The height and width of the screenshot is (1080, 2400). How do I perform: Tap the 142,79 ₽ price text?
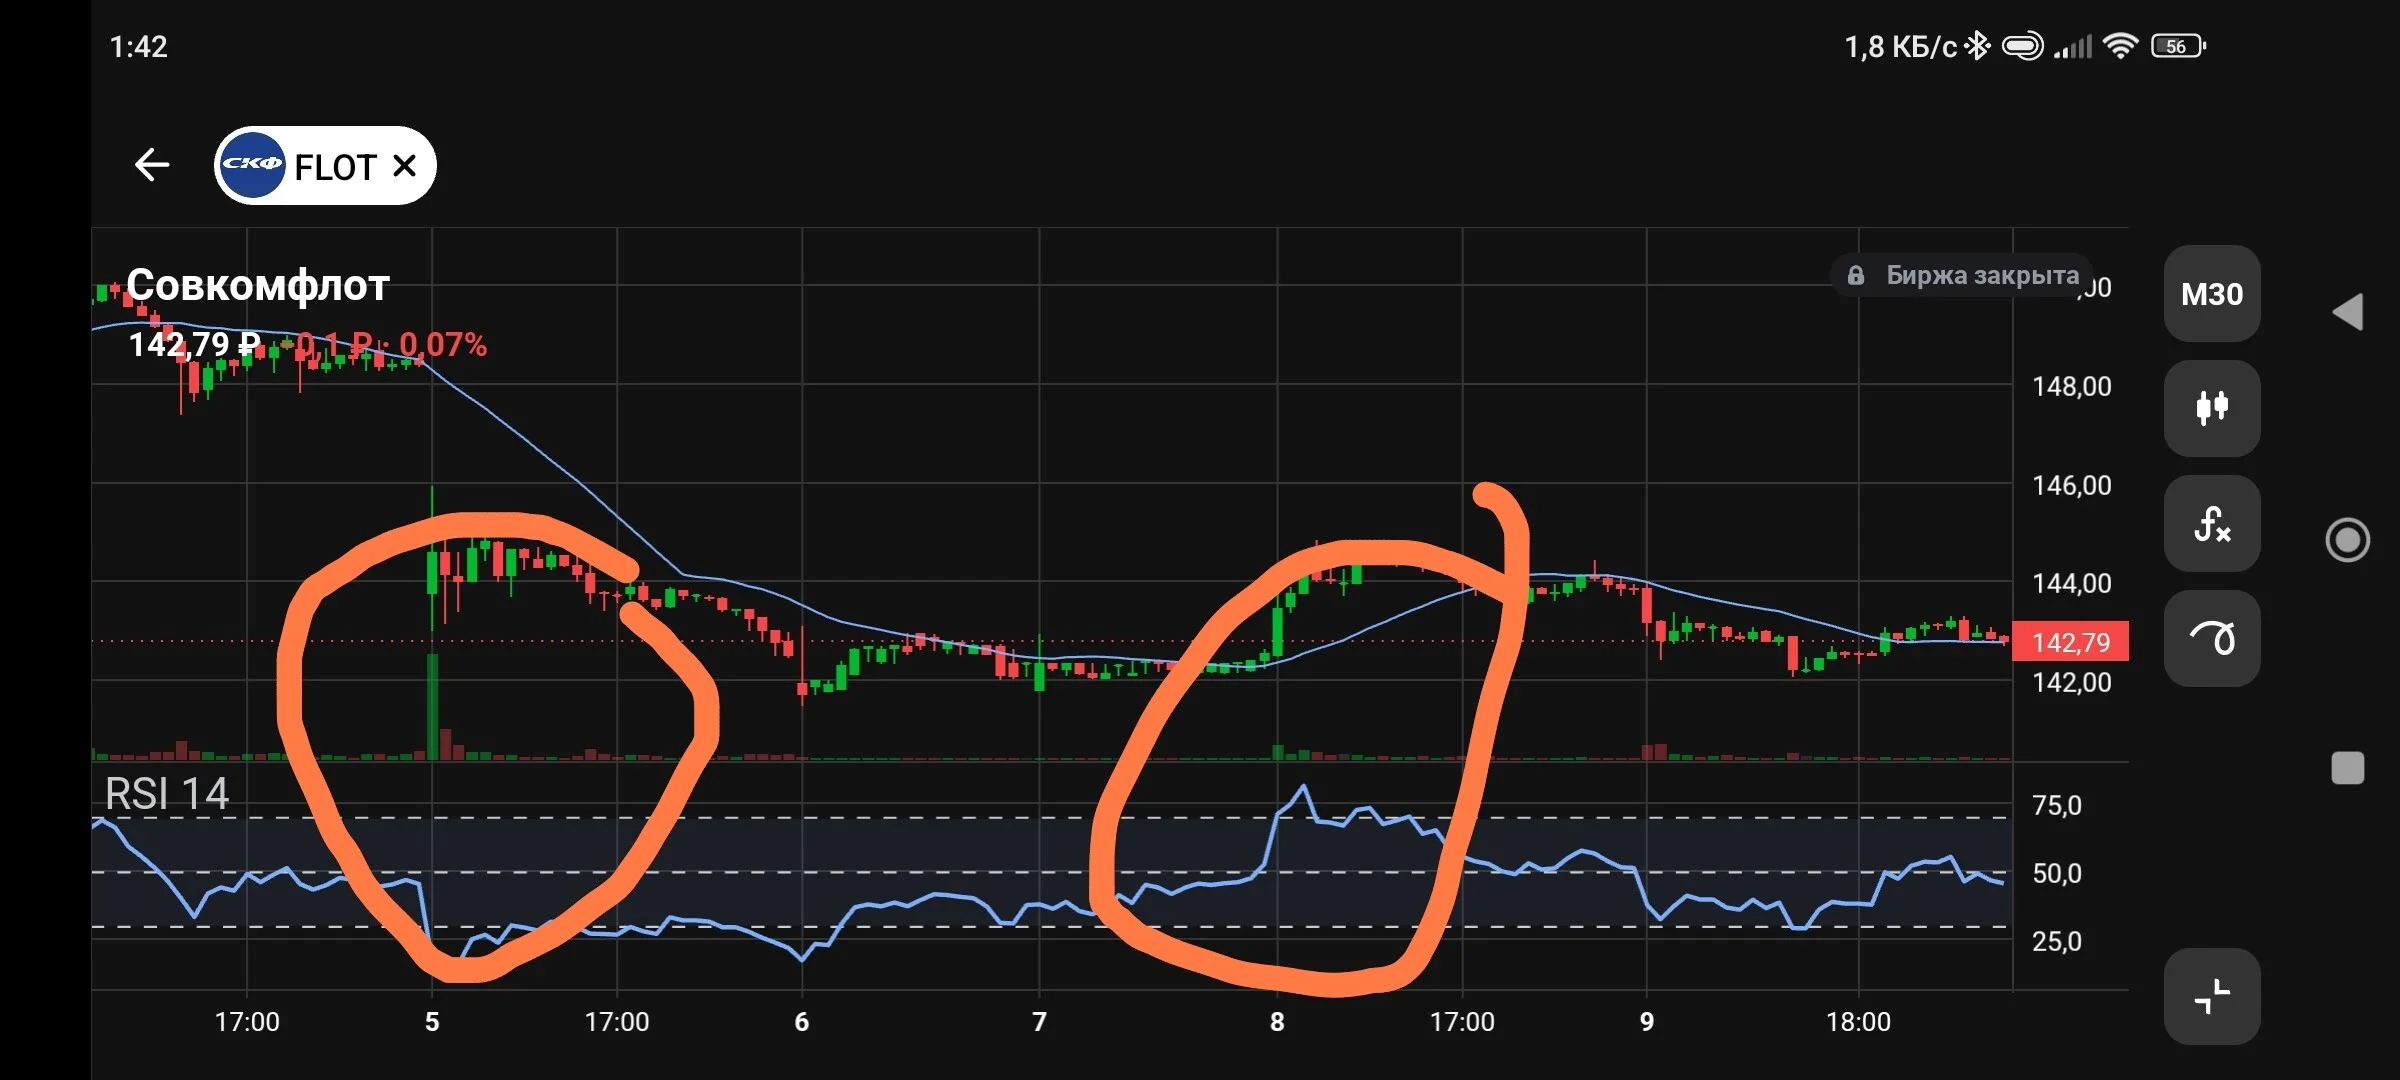[x=194, y=345]
